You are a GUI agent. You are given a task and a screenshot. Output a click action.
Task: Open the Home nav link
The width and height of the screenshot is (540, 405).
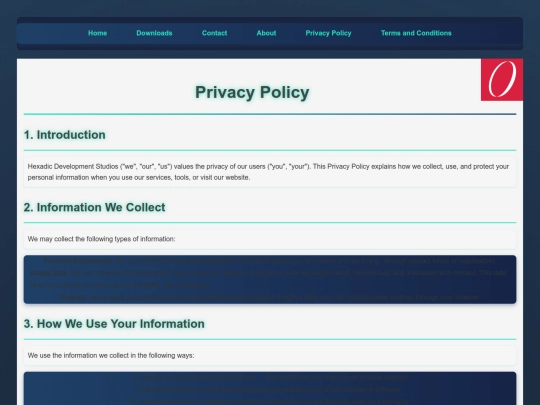[97, 33]
